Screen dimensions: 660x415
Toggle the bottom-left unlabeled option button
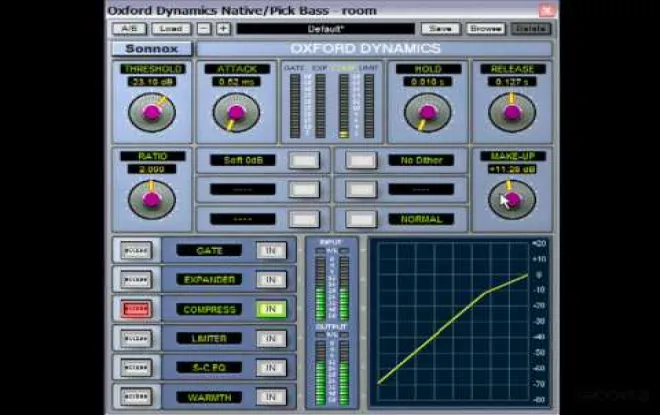304,219
